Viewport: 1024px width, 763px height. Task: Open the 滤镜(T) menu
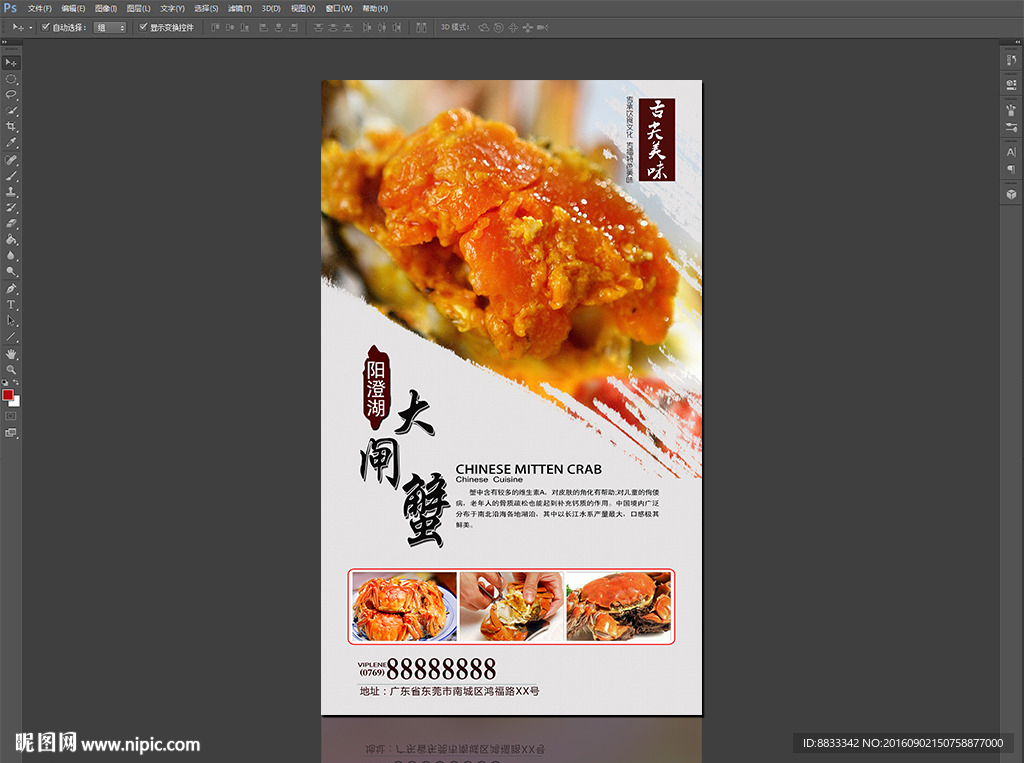(x=240, y=8)
